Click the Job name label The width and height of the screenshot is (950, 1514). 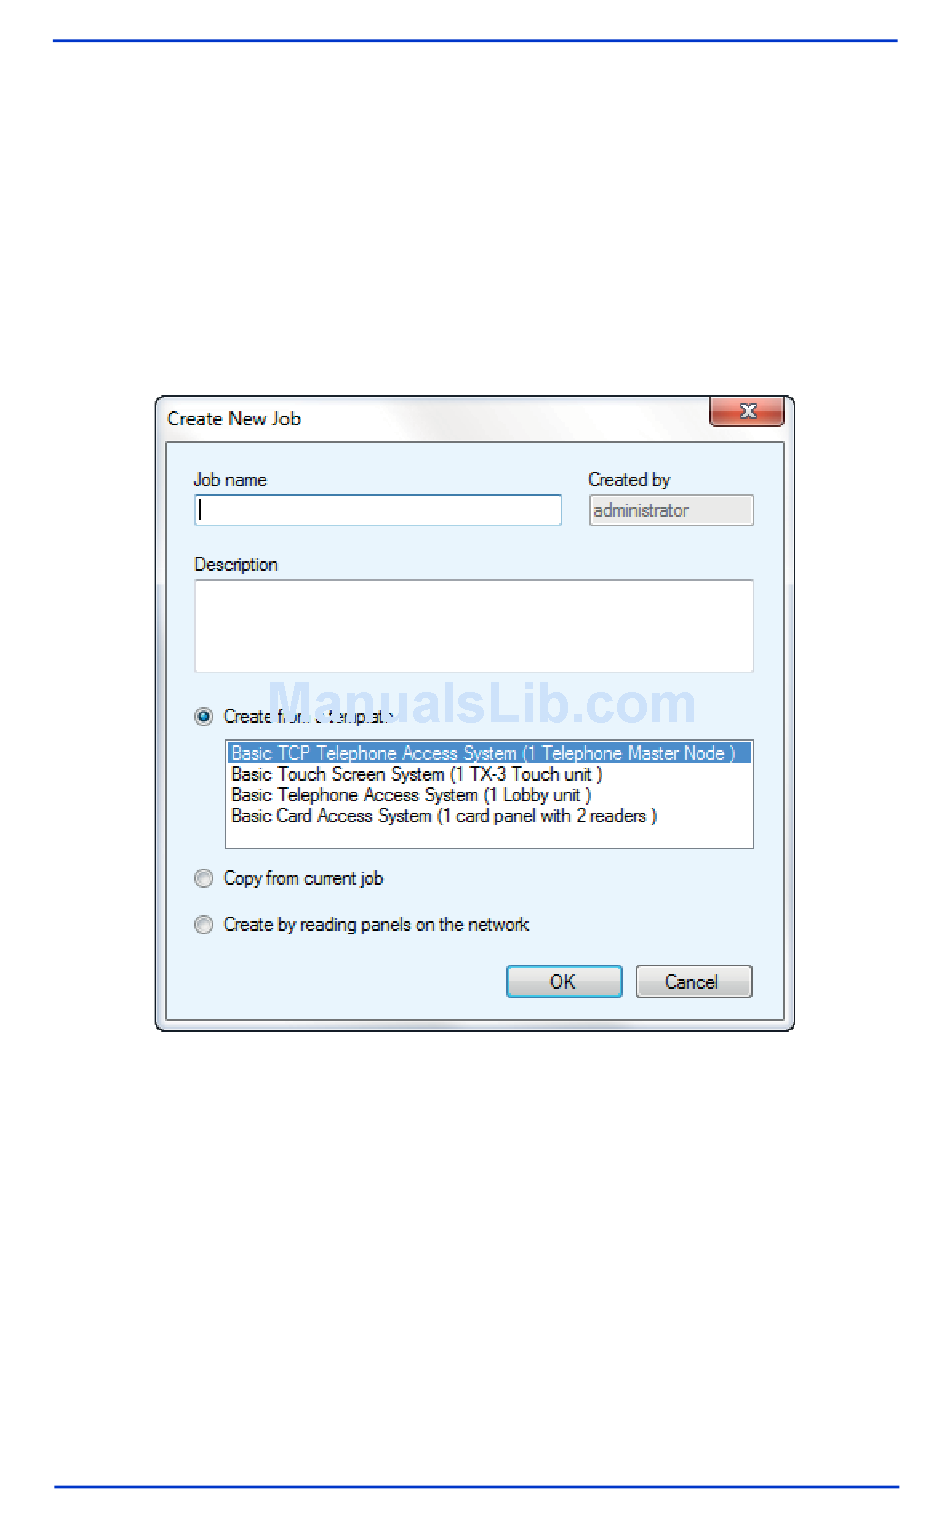[x=230, y=480]
